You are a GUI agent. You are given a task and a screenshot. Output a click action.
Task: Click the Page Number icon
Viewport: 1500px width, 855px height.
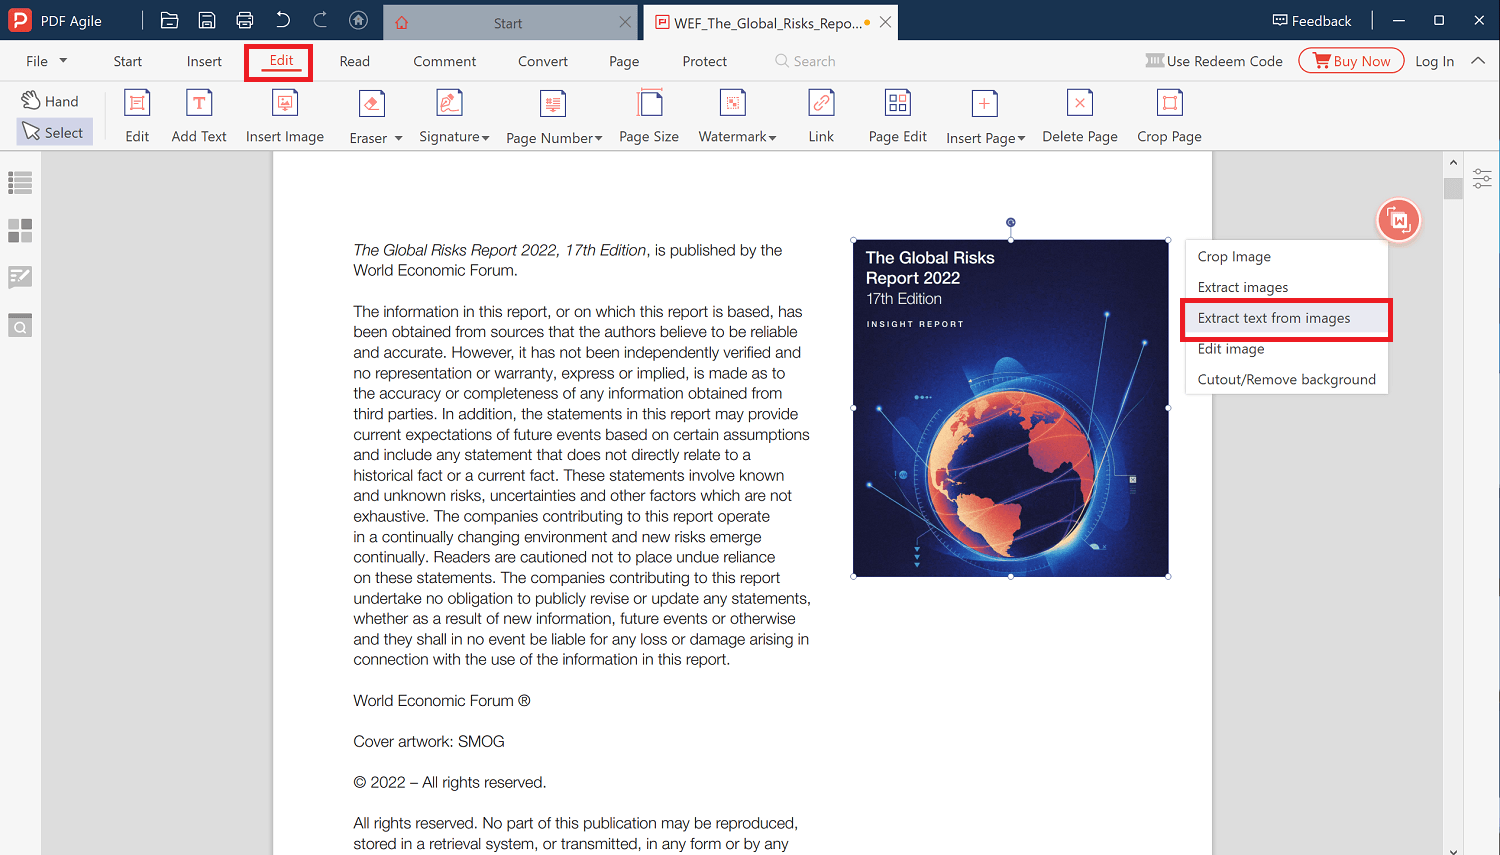(x=553, y=103)
